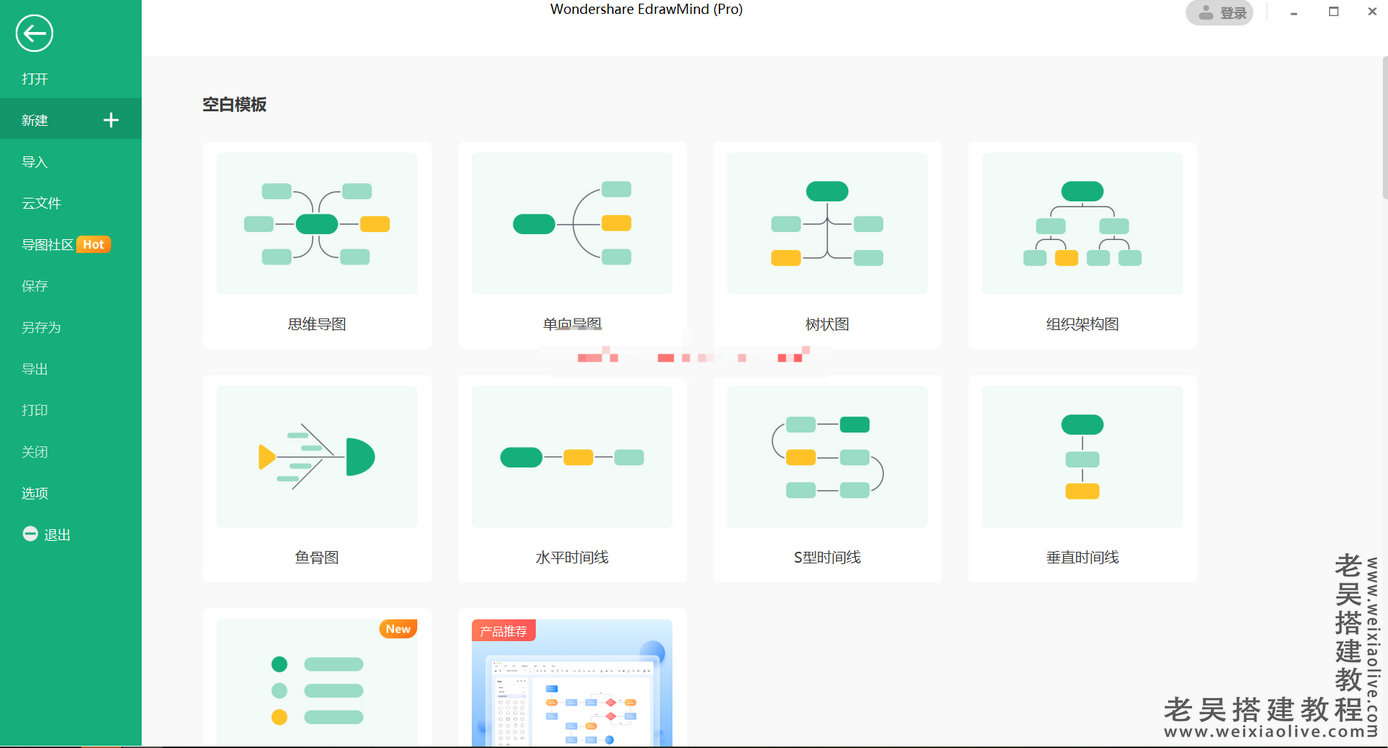Open the 导出 menu item

(70, 369)
